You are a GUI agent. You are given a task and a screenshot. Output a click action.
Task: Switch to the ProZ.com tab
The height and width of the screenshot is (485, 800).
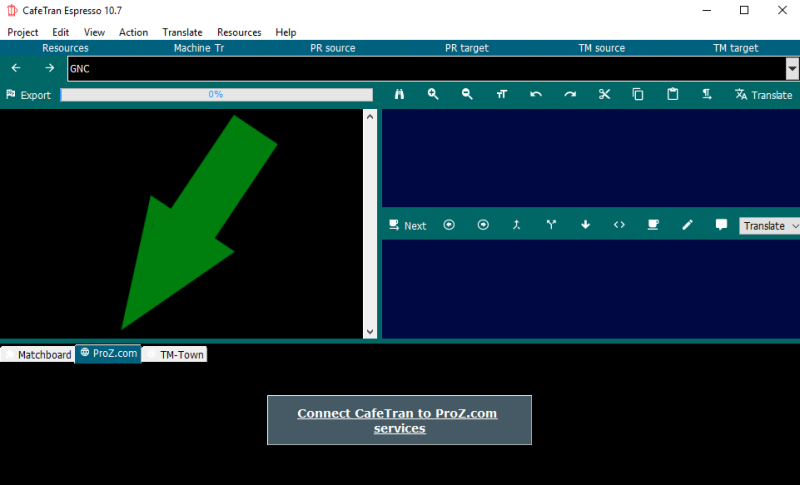click(x=108, y=353)
